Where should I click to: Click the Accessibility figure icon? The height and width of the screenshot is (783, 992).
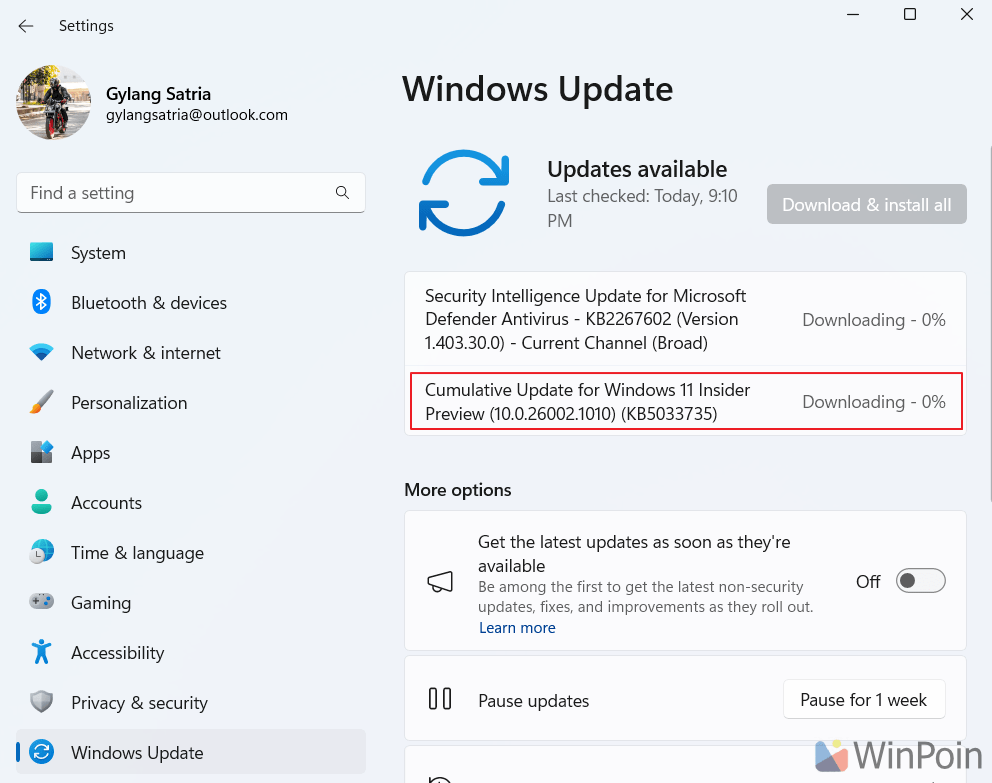41,653
